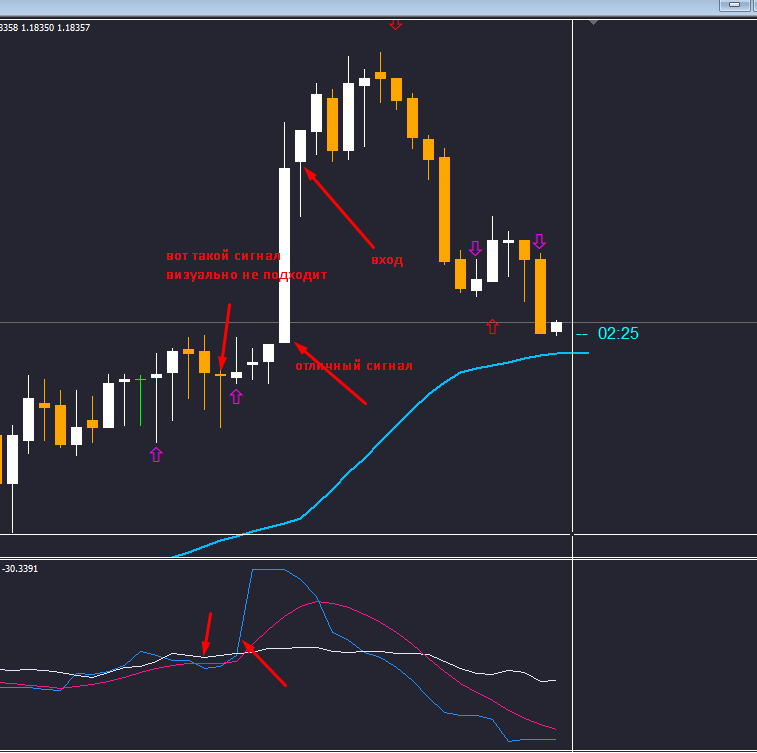The height and width of the screenshot is (753, 757).
Task: Click the gray chart shift triangle marker
Action: 593,22
